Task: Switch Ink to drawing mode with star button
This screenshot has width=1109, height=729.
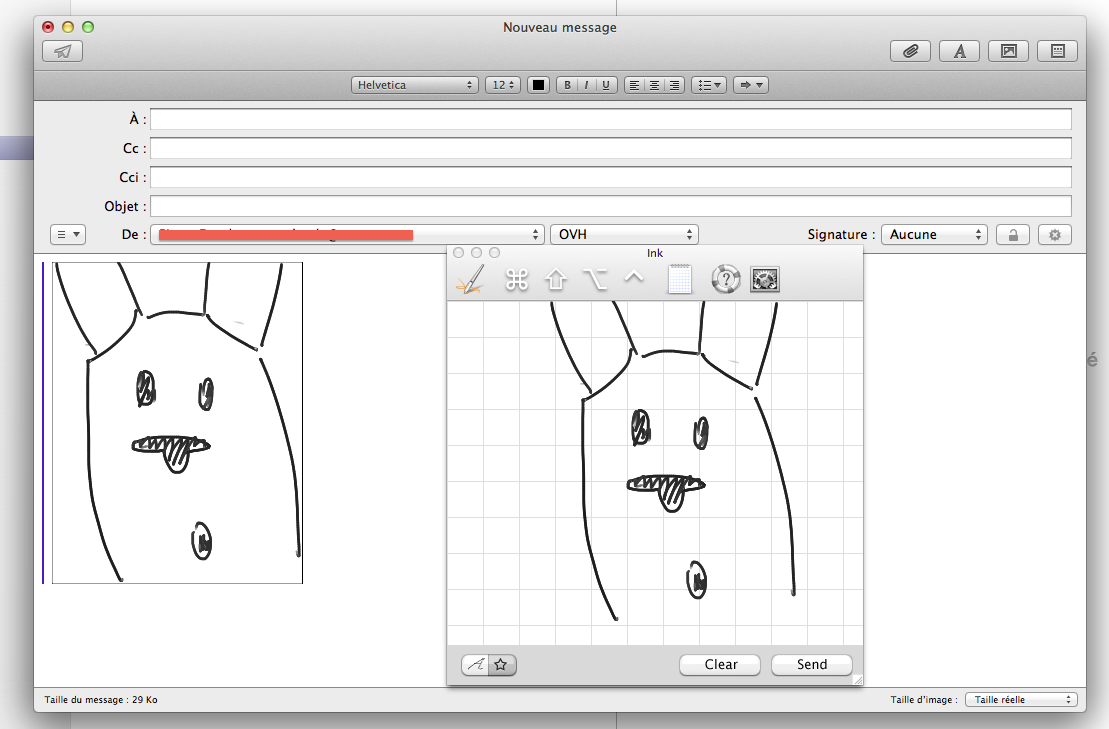Action: click(x=502, y=664)
